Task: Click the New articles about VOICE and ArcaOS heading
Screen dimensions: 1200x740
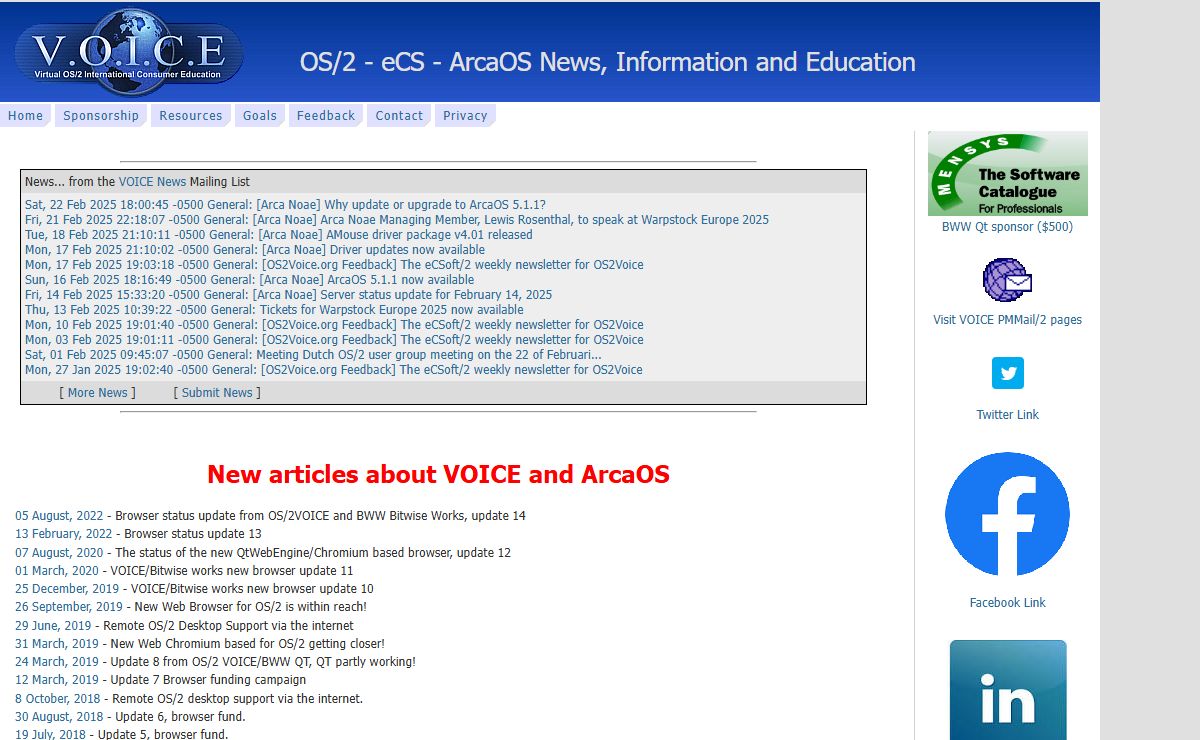Action: click(438, 474)
